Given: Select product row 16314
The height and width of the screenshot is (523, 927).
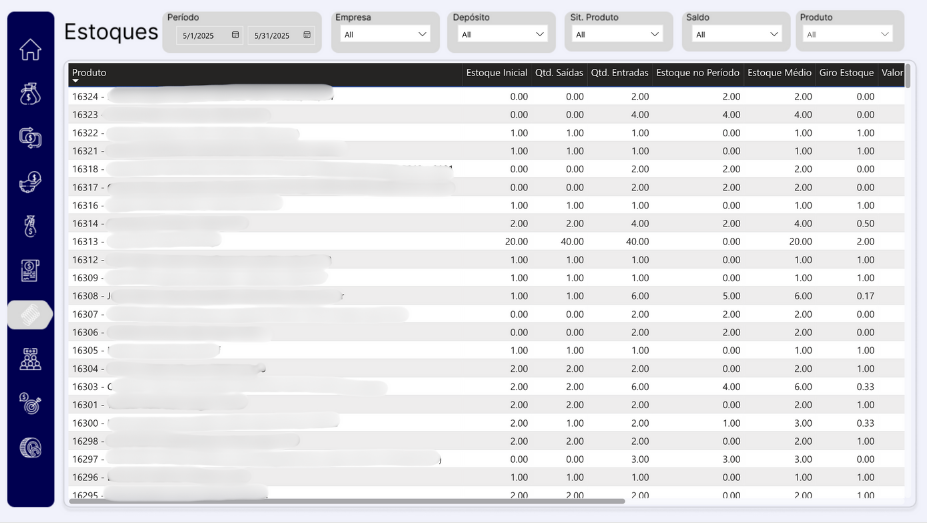Looking at the screenshot, I should pyautogui.click(x=486, y=223).
